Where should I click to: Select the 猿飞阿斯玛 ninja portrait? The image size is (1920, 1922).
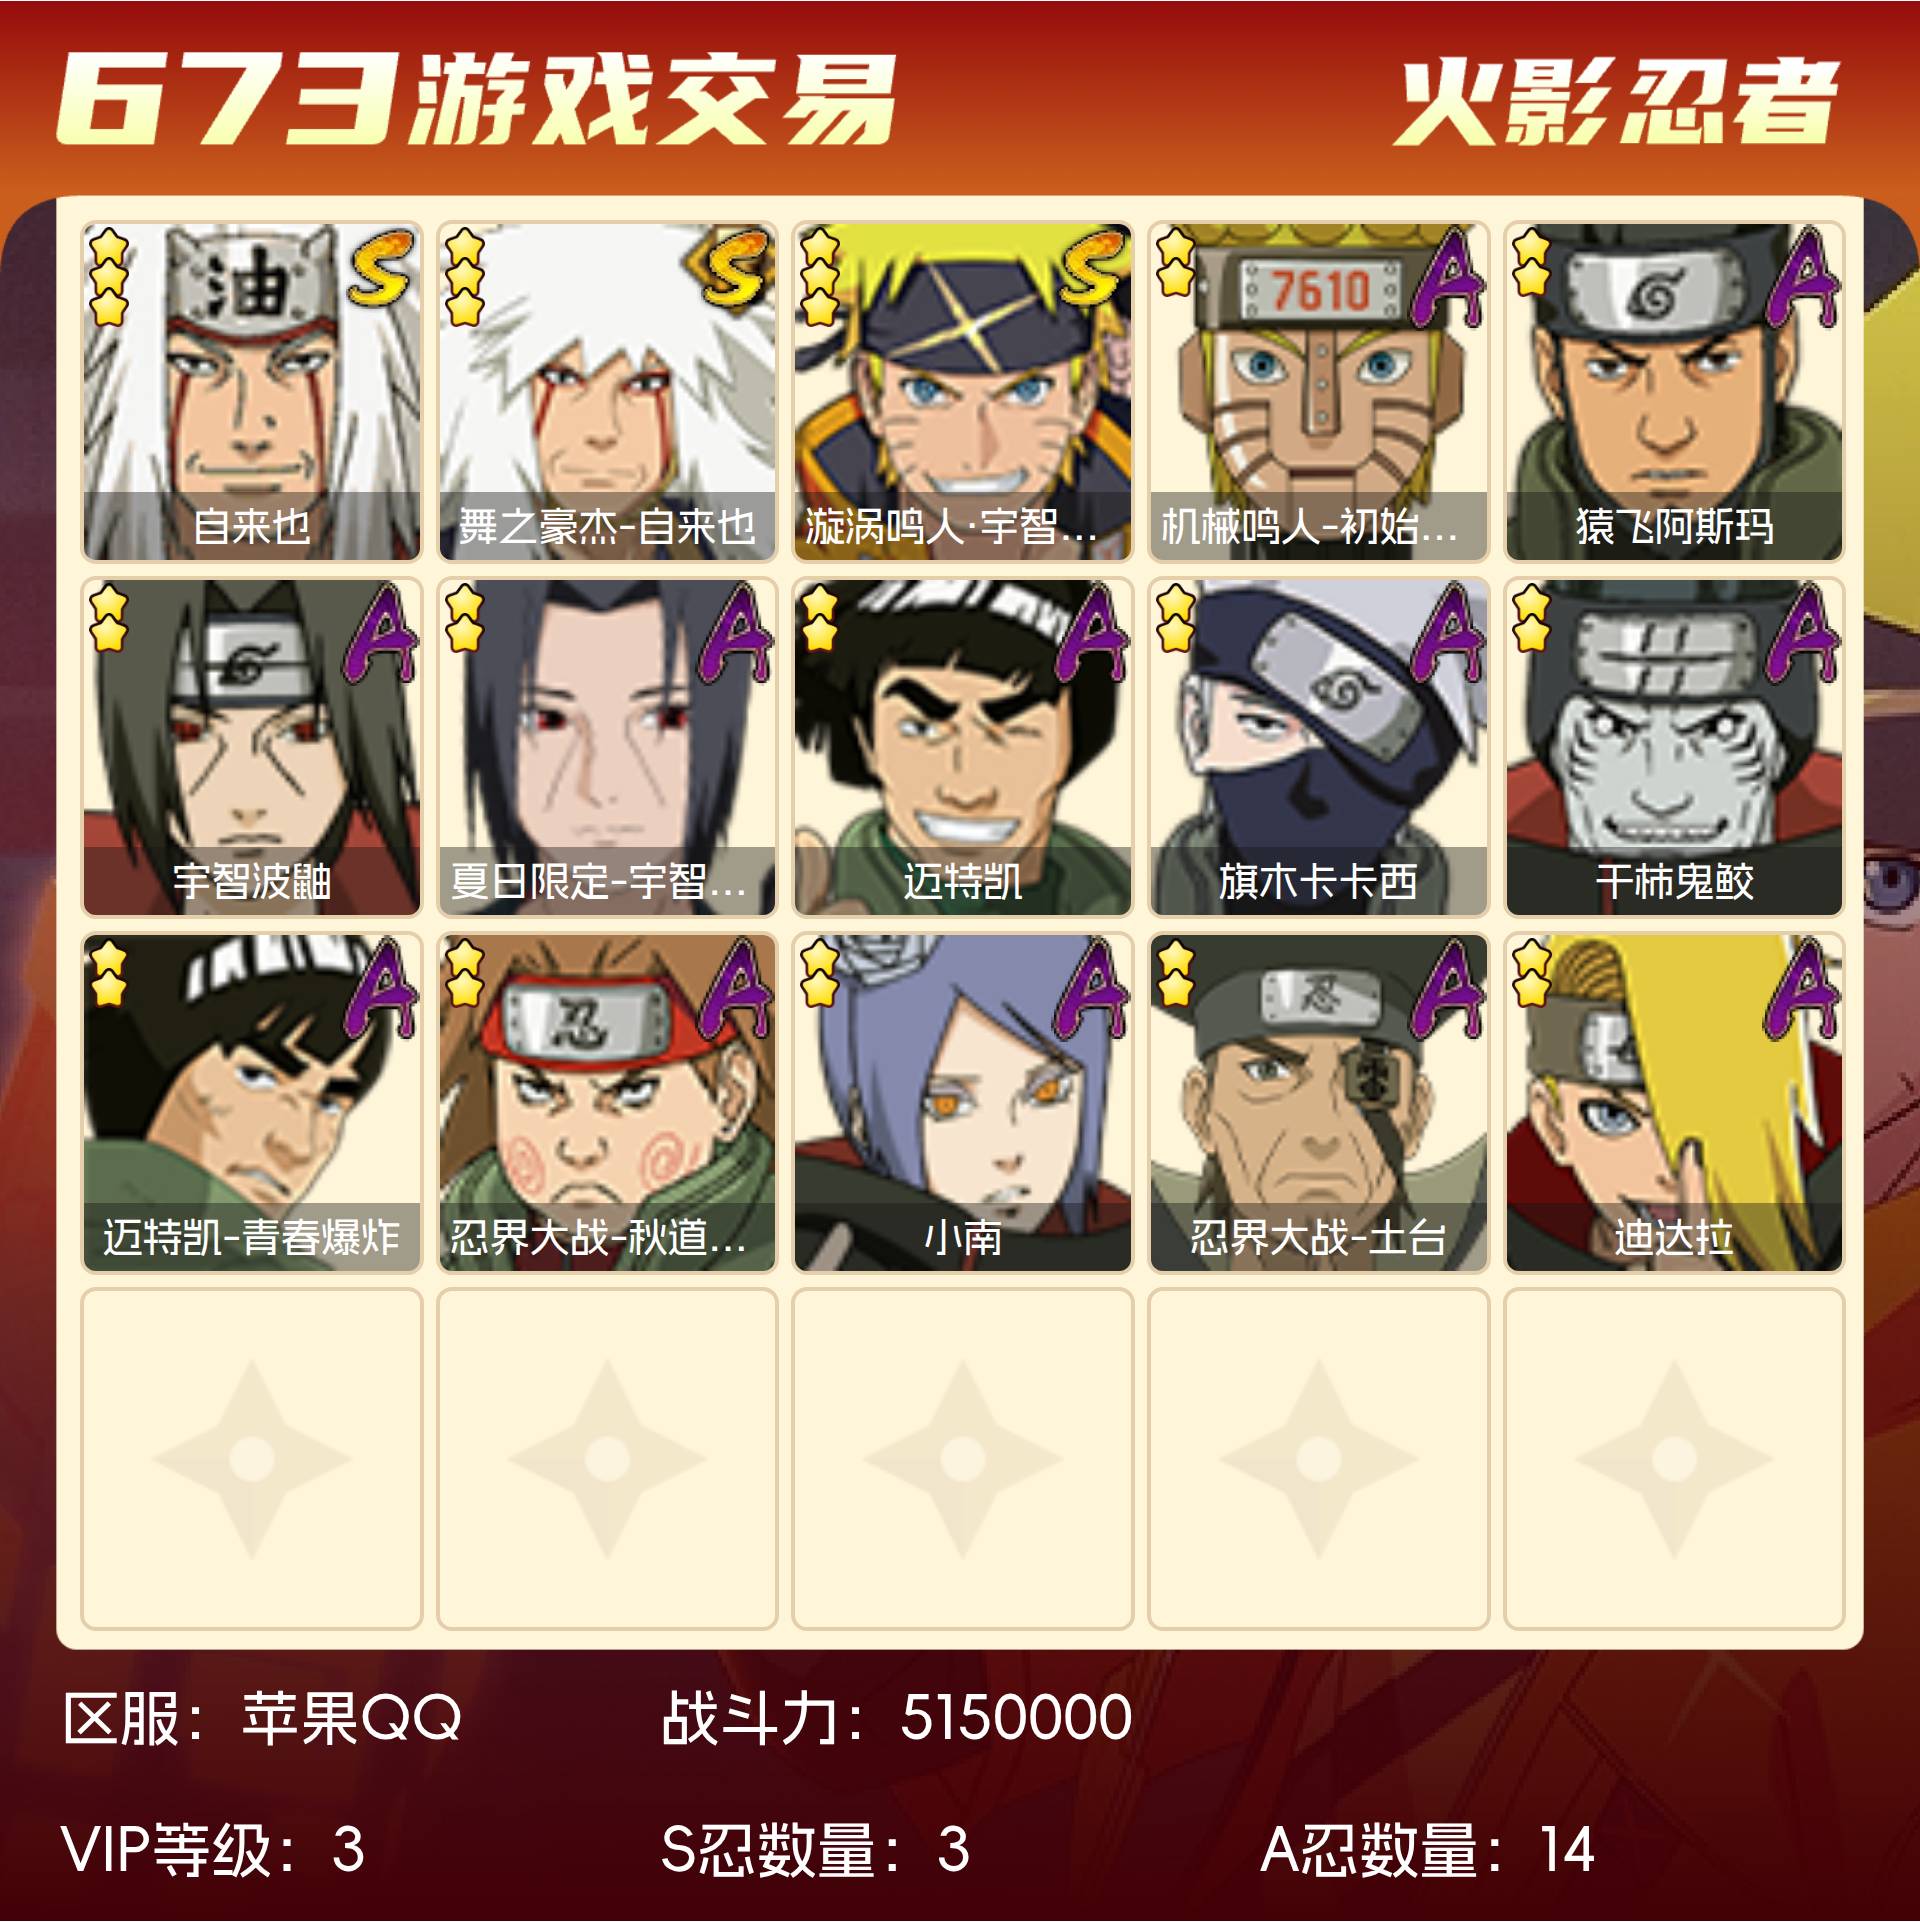[1674, 391]
